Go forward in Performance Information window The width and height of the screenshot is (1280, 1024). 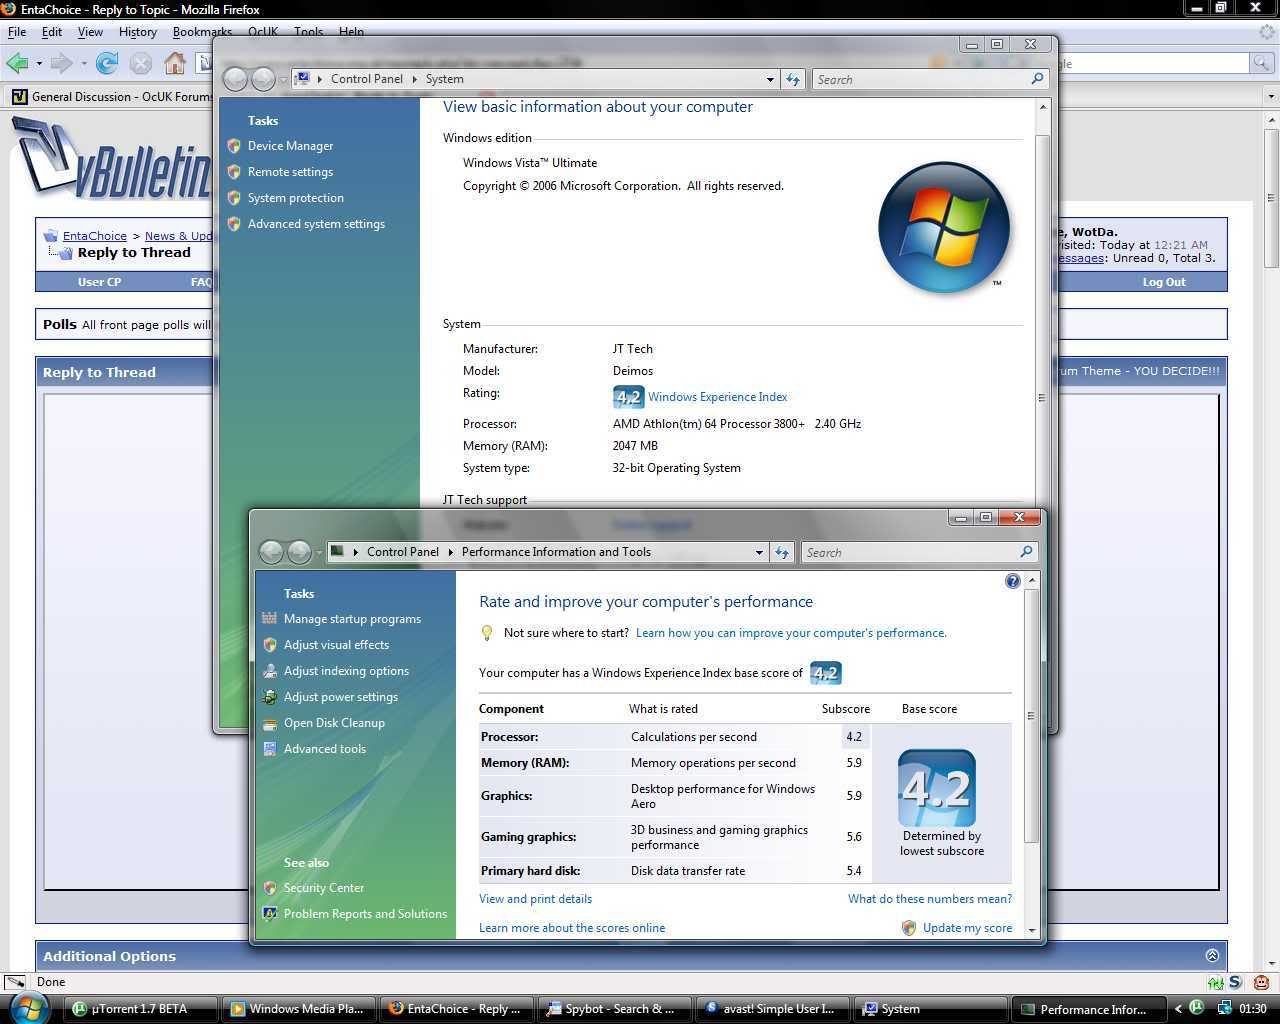coord(298,552)
